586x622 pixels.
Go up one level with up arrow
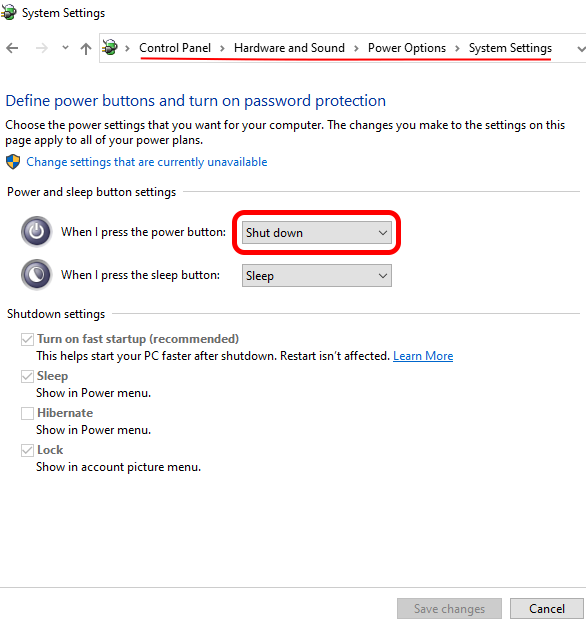(86, 48)
